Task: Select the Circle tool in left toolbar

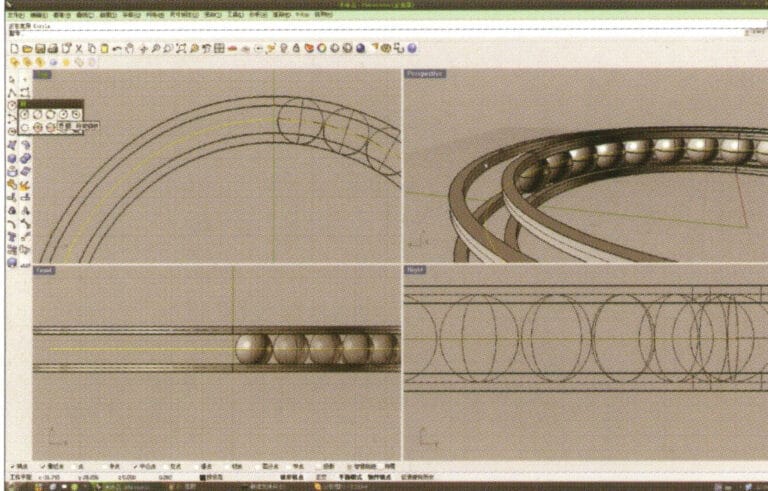Action: point(13,104)
